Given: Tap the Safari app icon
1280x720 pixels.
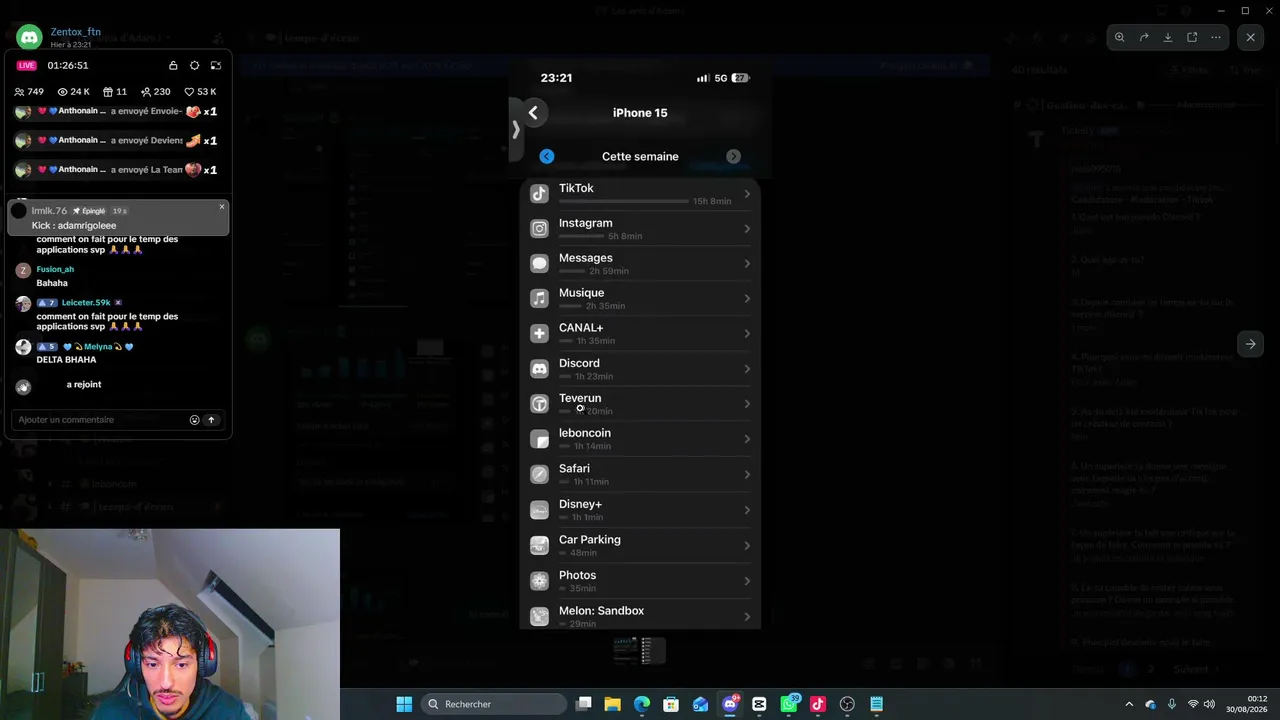Looking at the screenshot, I should click(539, 474).
